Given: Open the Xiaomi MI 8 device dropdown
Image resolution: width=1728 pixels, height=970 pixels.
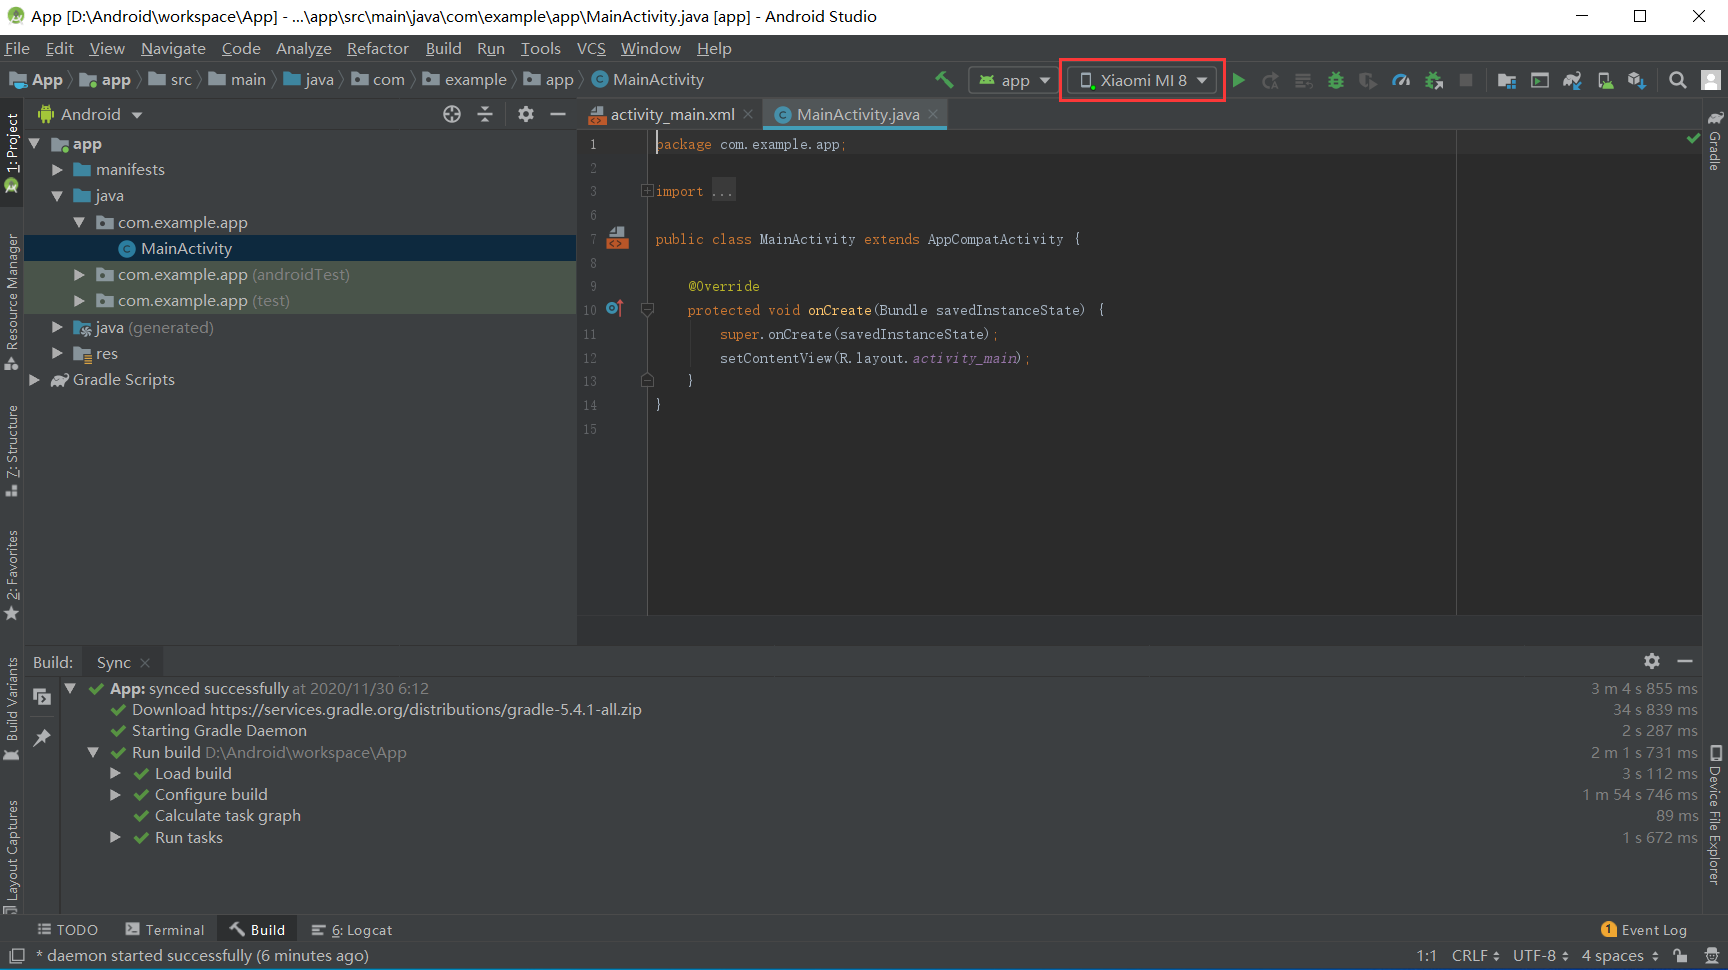Looking at the screenshot, I should coord(1143,80).
